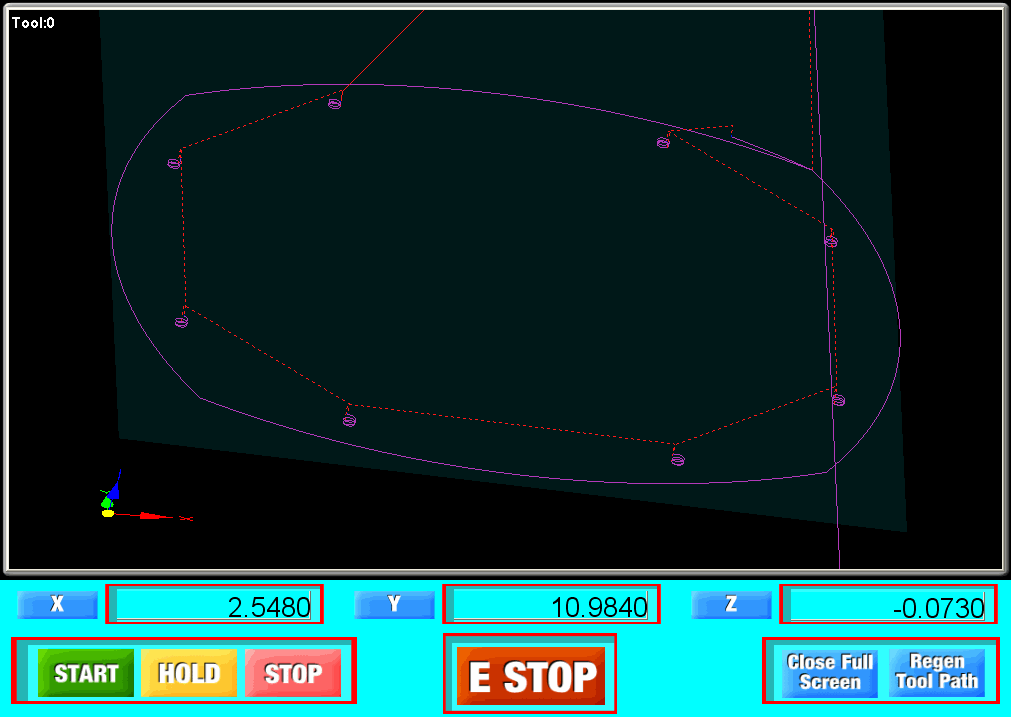Click the red STOP button
Viewport: 1011px width, 717px height.
click(x=293, y=673)
